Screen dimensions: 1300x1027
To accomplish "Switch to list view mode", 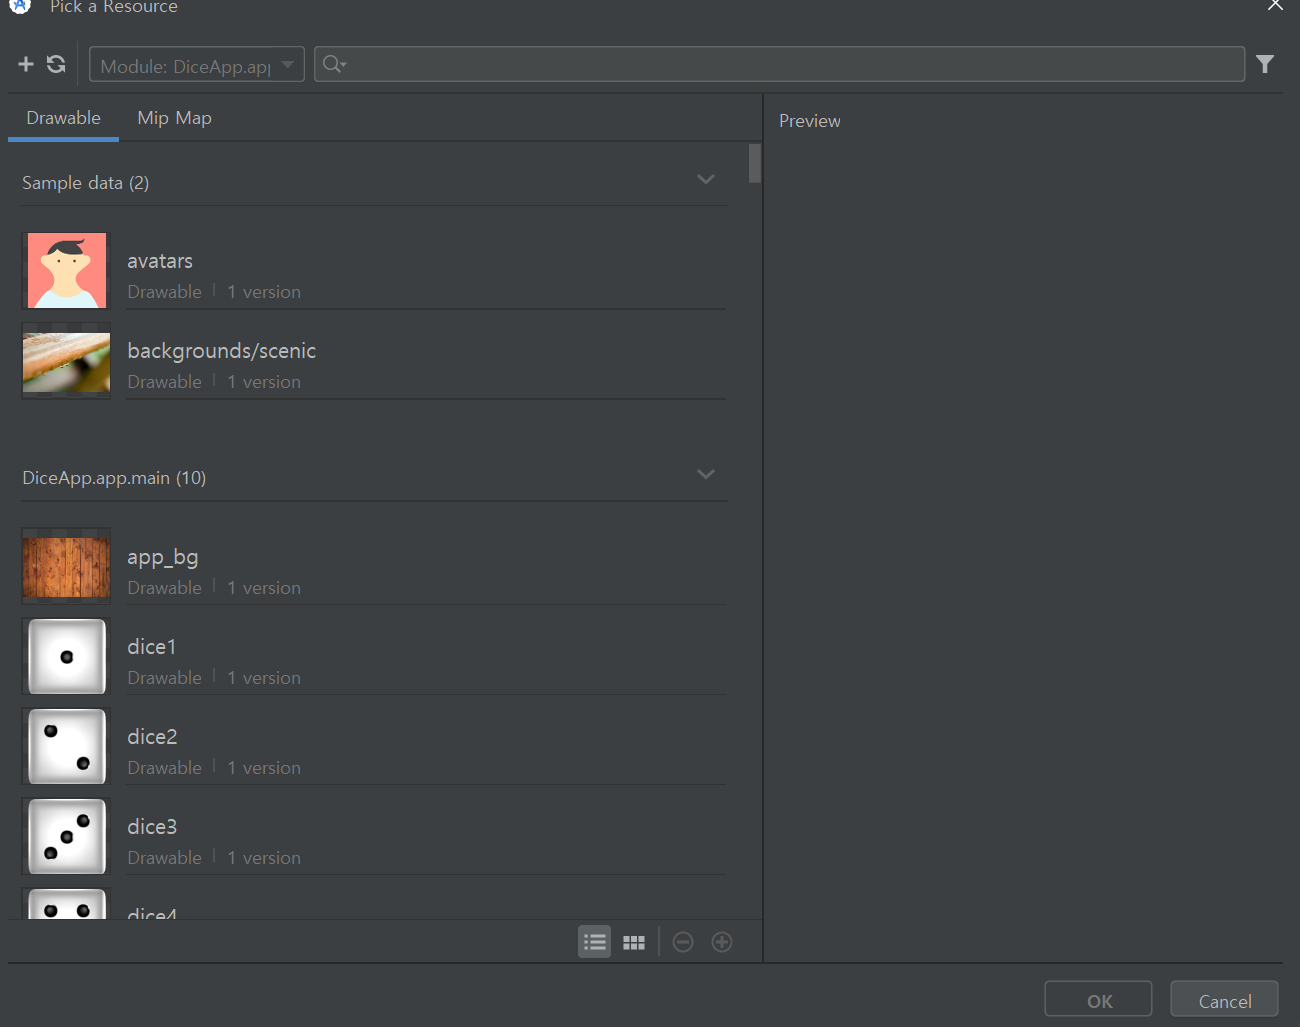I will click(x=595, y=942).
